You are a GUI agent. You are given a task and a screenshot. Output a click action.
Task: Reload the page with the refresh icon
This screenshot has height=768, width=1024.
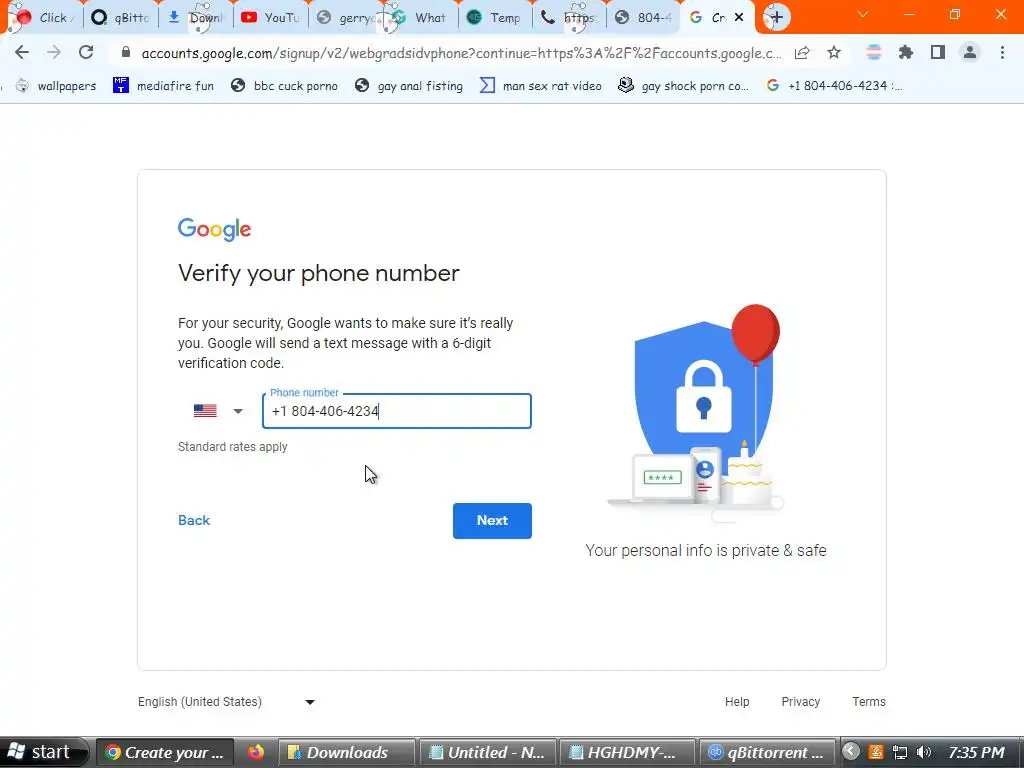pos(86,53)
